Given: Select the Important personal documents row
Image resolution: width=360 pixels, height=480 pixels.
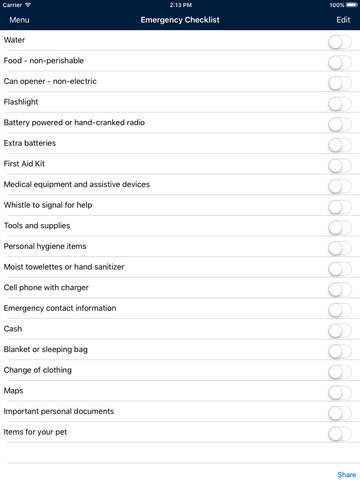Looking at the screenshot, I should [x=180, y=411].
